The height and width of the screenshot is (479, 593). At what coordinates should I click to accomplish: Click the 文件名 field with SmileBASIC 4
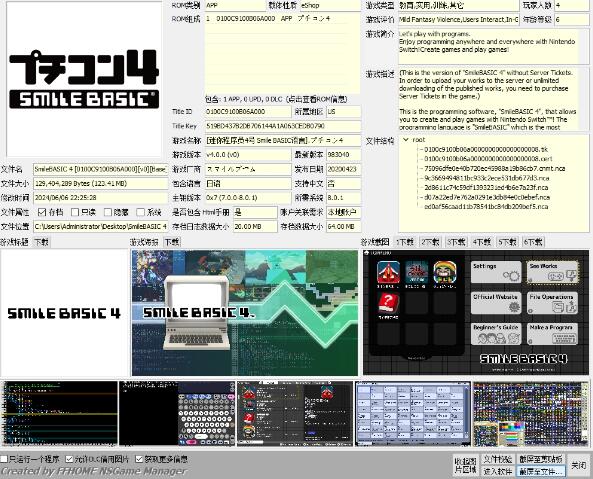pyautogui.click(x=100, y=169)
